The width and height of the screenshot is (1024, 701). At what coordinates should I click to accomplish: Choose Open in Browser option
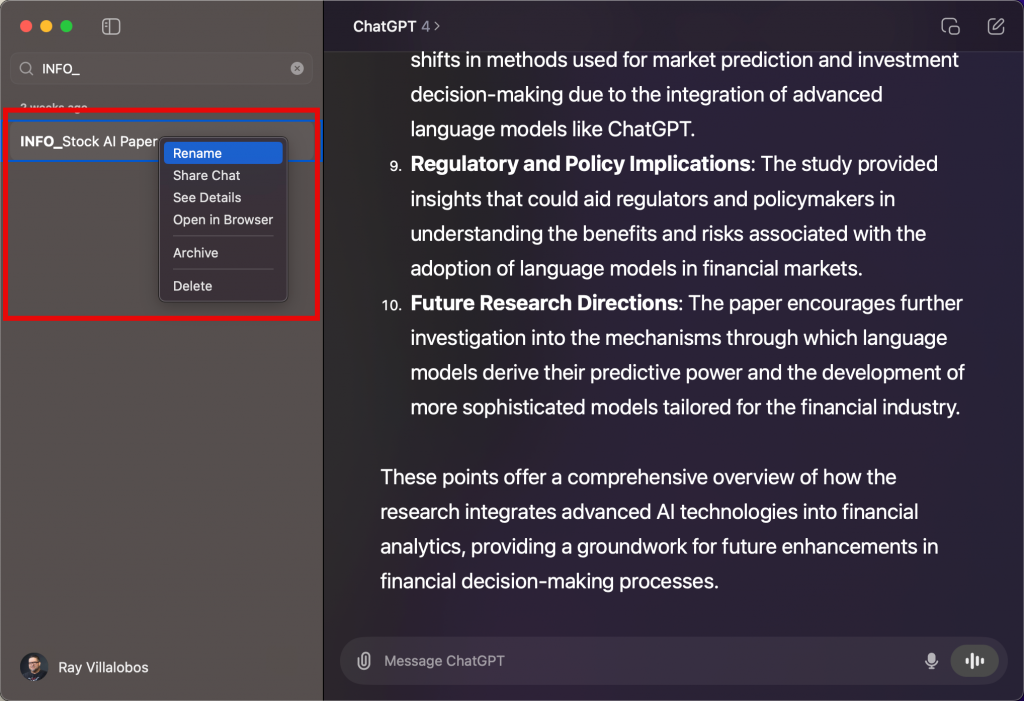click(x=223, y=219)
